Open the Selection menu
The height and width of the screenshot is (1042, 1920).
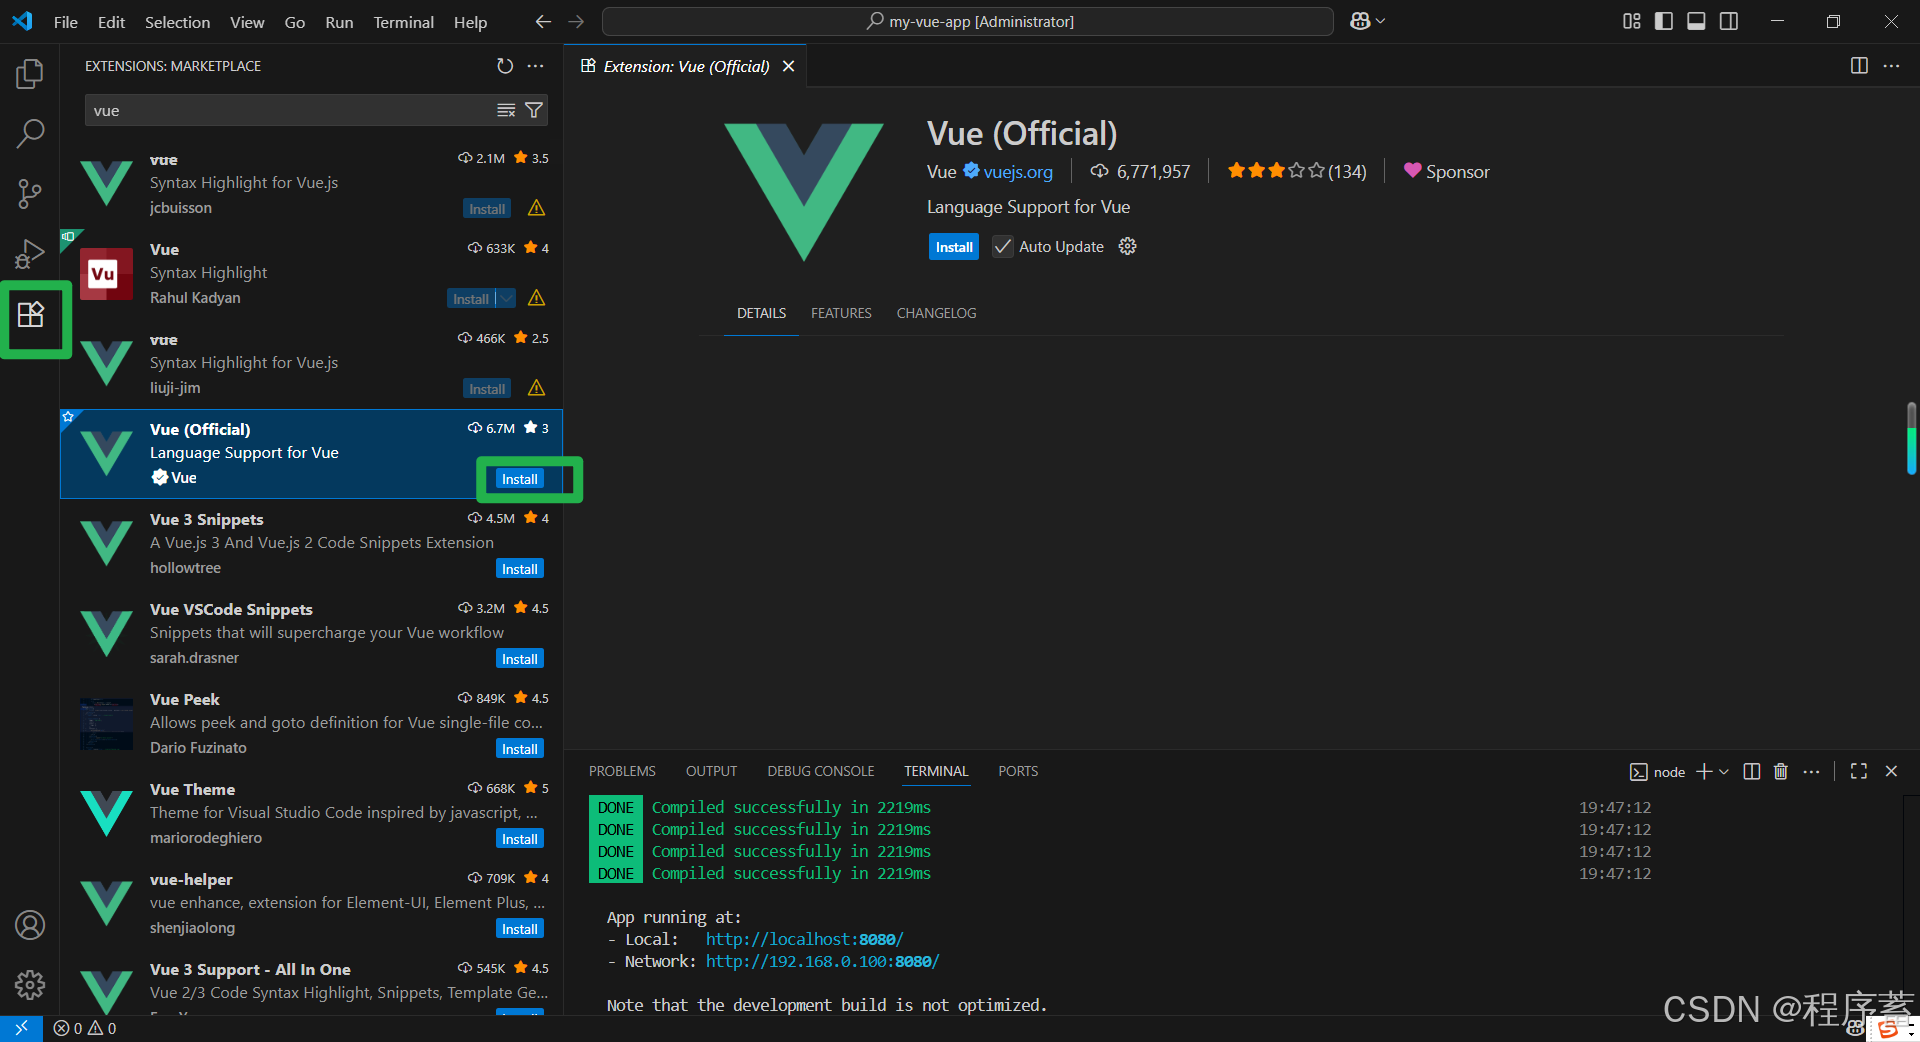click(x=177, y=21)
